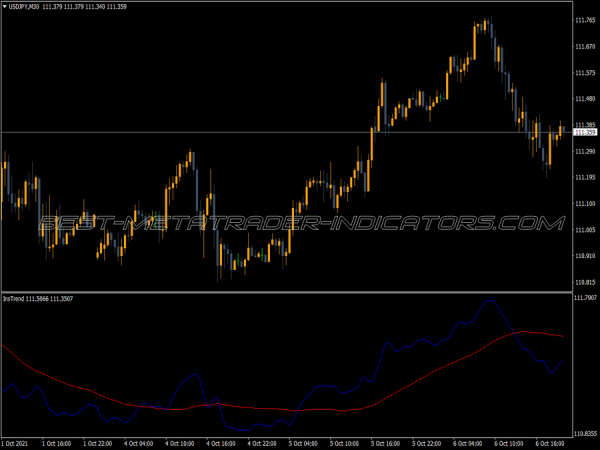Select the 6 Oct 04:00 time label
This screenshot has height=450, width=600.
coord(468,443)
